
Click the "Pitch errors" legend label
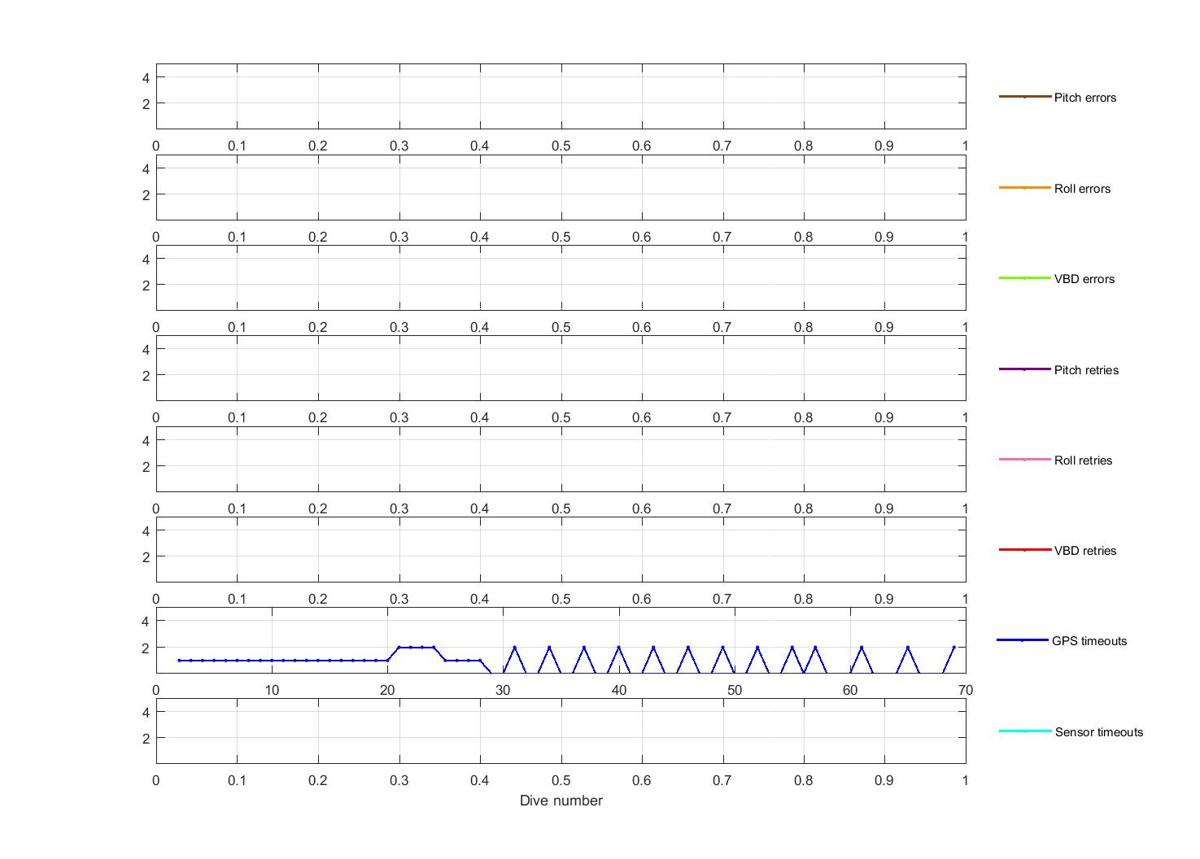coord(1085,98)
